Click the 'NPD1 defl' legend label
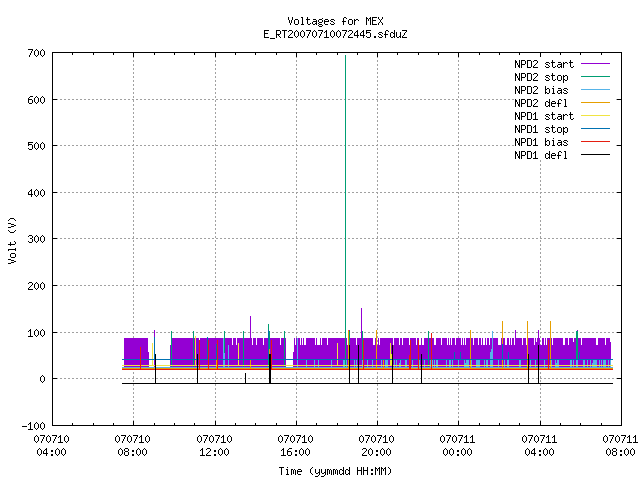 coord(541,156)
